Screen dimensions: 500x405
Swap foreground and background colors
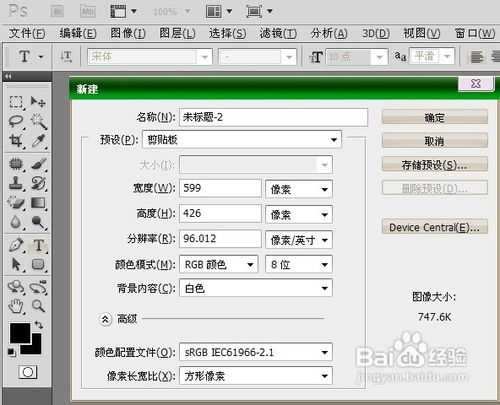click(x=39, y=325)
